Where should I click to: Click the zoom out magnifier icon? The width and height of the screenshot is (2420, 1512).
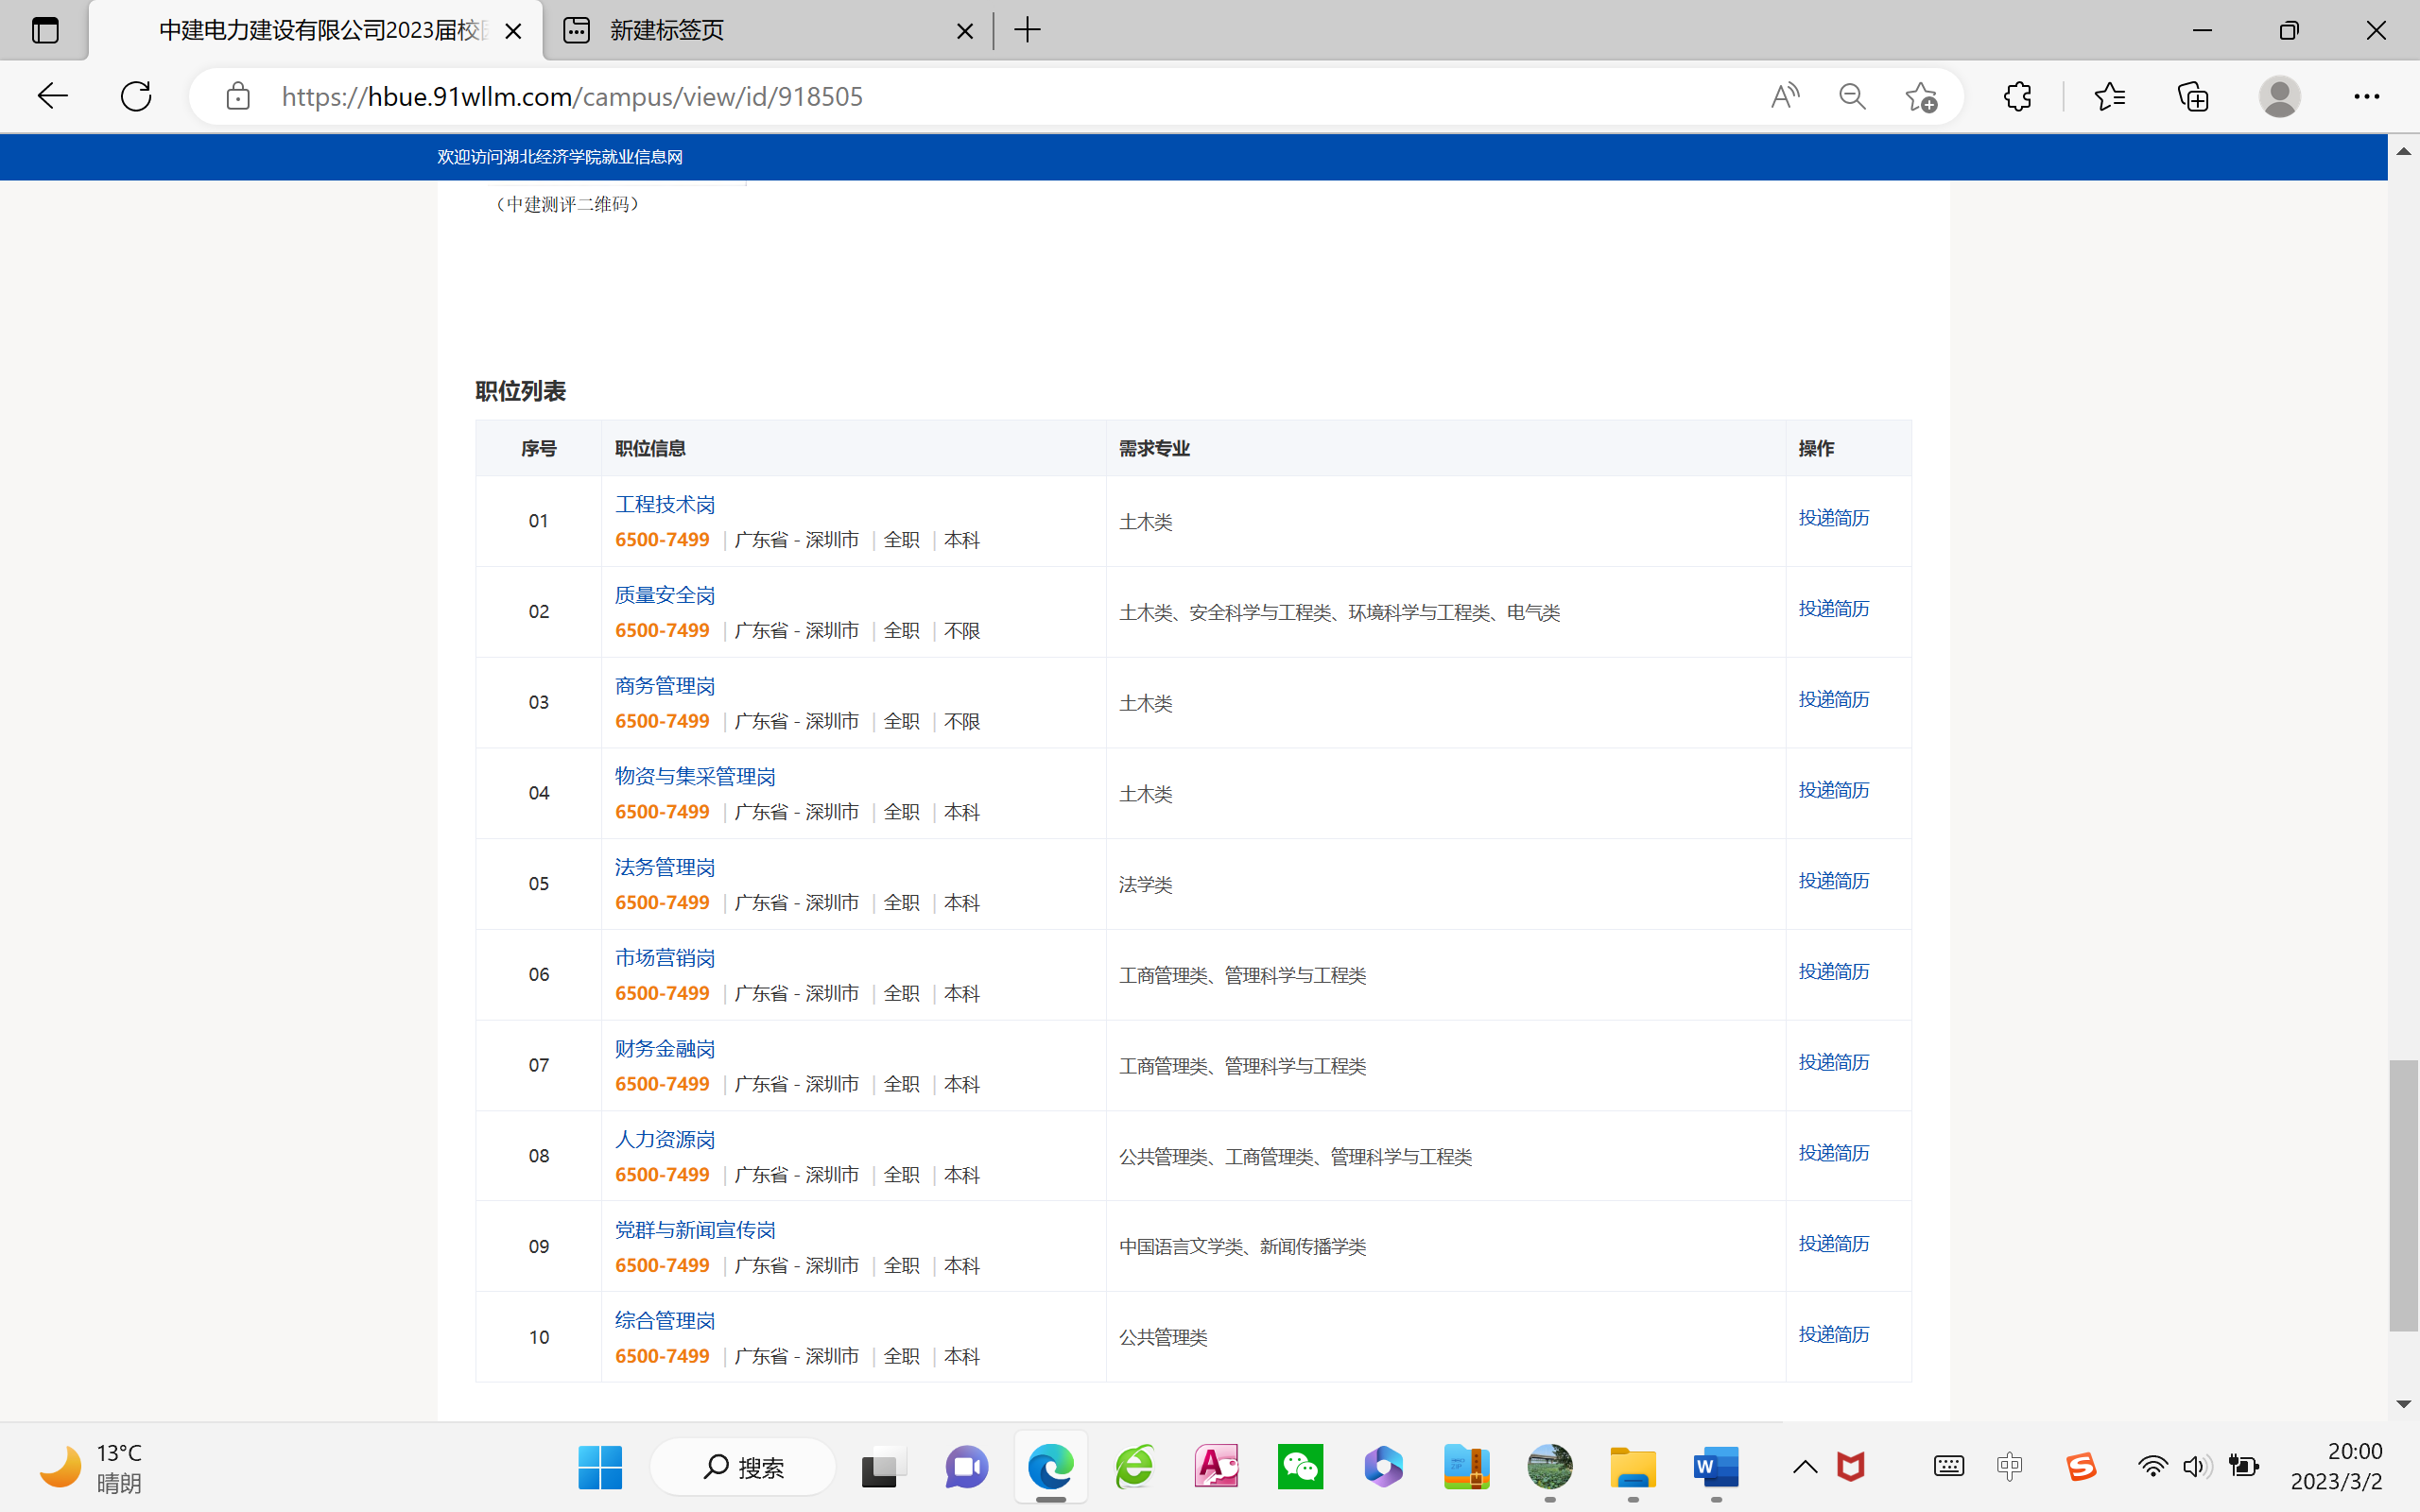coord(1852,96)
